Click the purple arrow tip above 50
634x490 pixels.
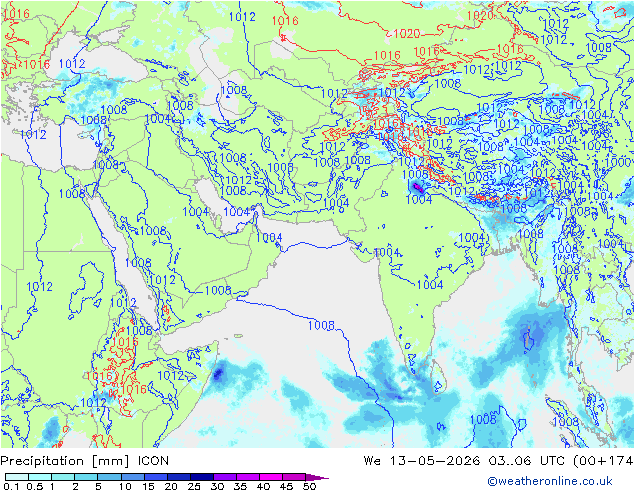tap(317, 477)
